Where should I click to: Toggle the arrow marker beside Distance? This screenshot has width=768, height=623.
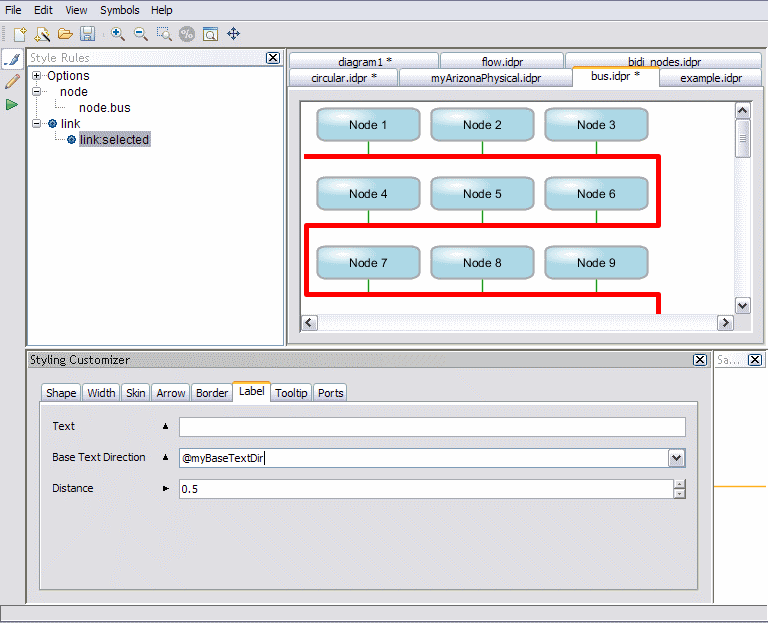click(166, 488)
